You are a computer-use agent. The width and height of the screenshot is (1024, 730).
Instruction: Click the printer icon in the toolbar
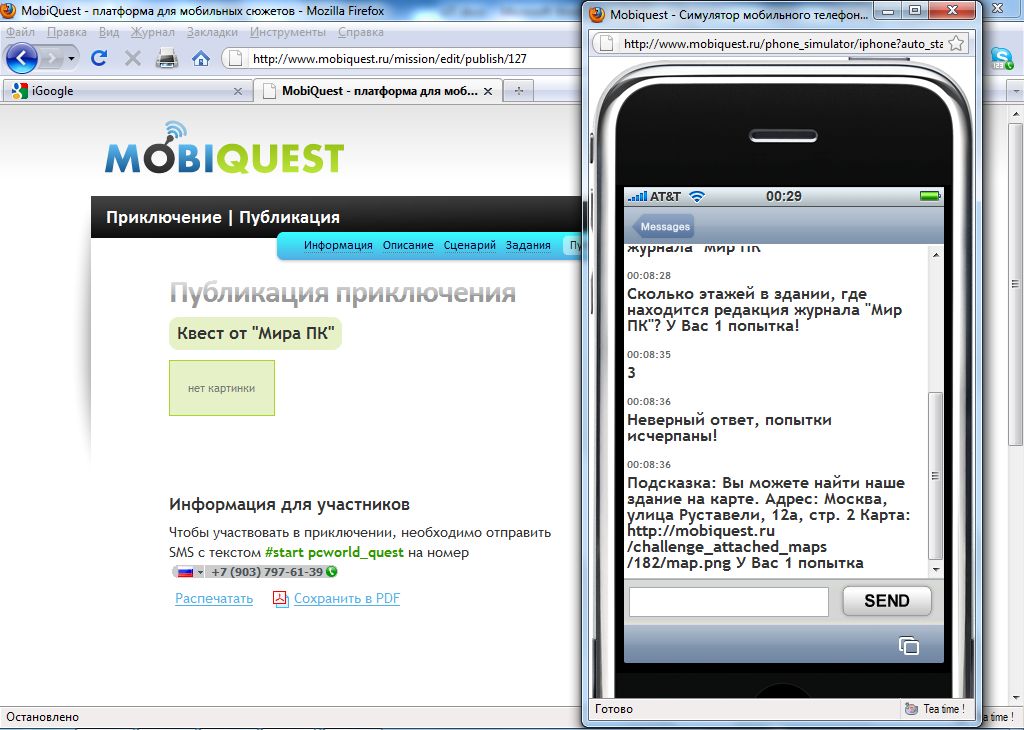pyautogui.click(x=167, y=58)
